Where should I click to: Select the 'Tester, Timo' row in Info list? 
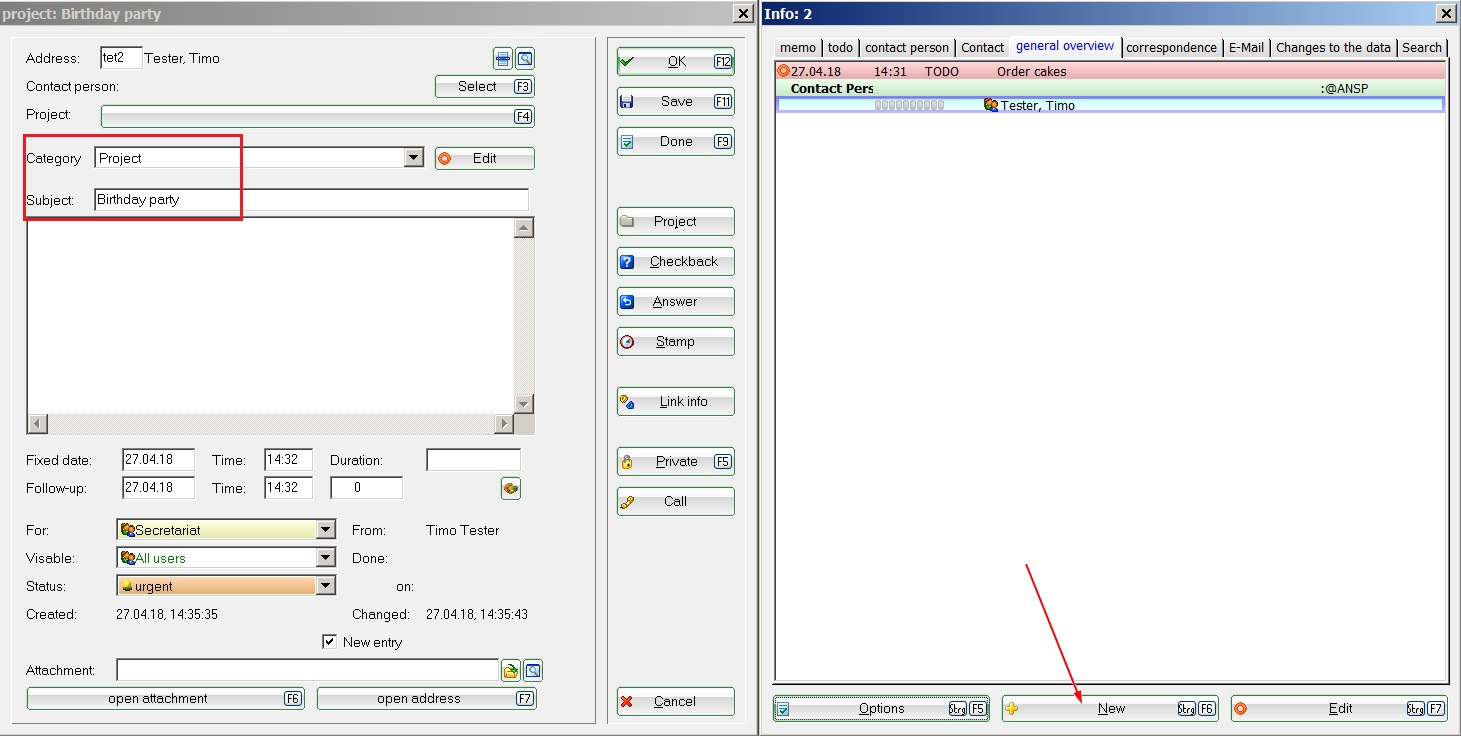coord(1110,105)
